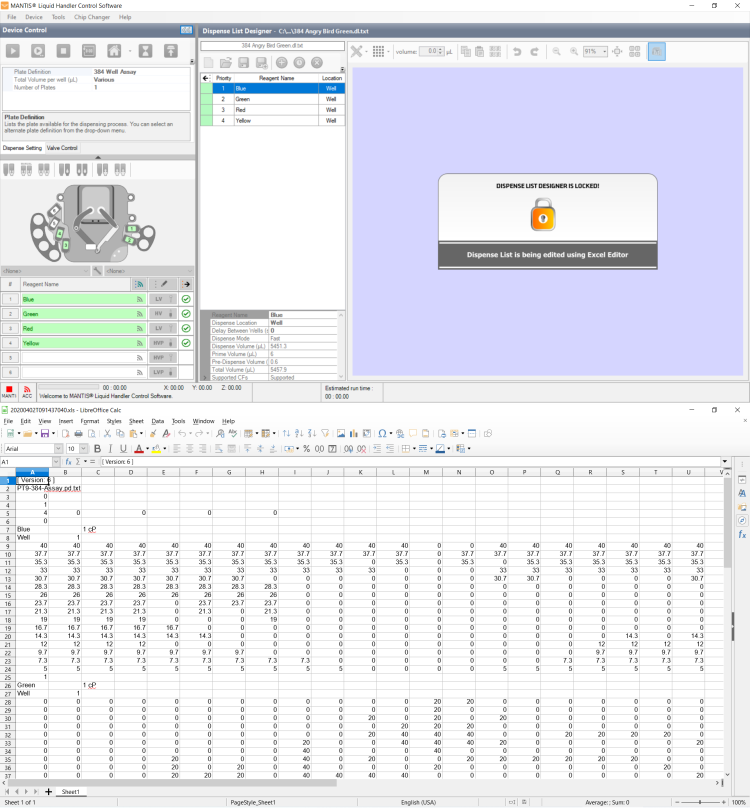Viewport: 750px width, 808px height.
Task: Click the Calc vertical scrollbar
Action: [727, 622]
